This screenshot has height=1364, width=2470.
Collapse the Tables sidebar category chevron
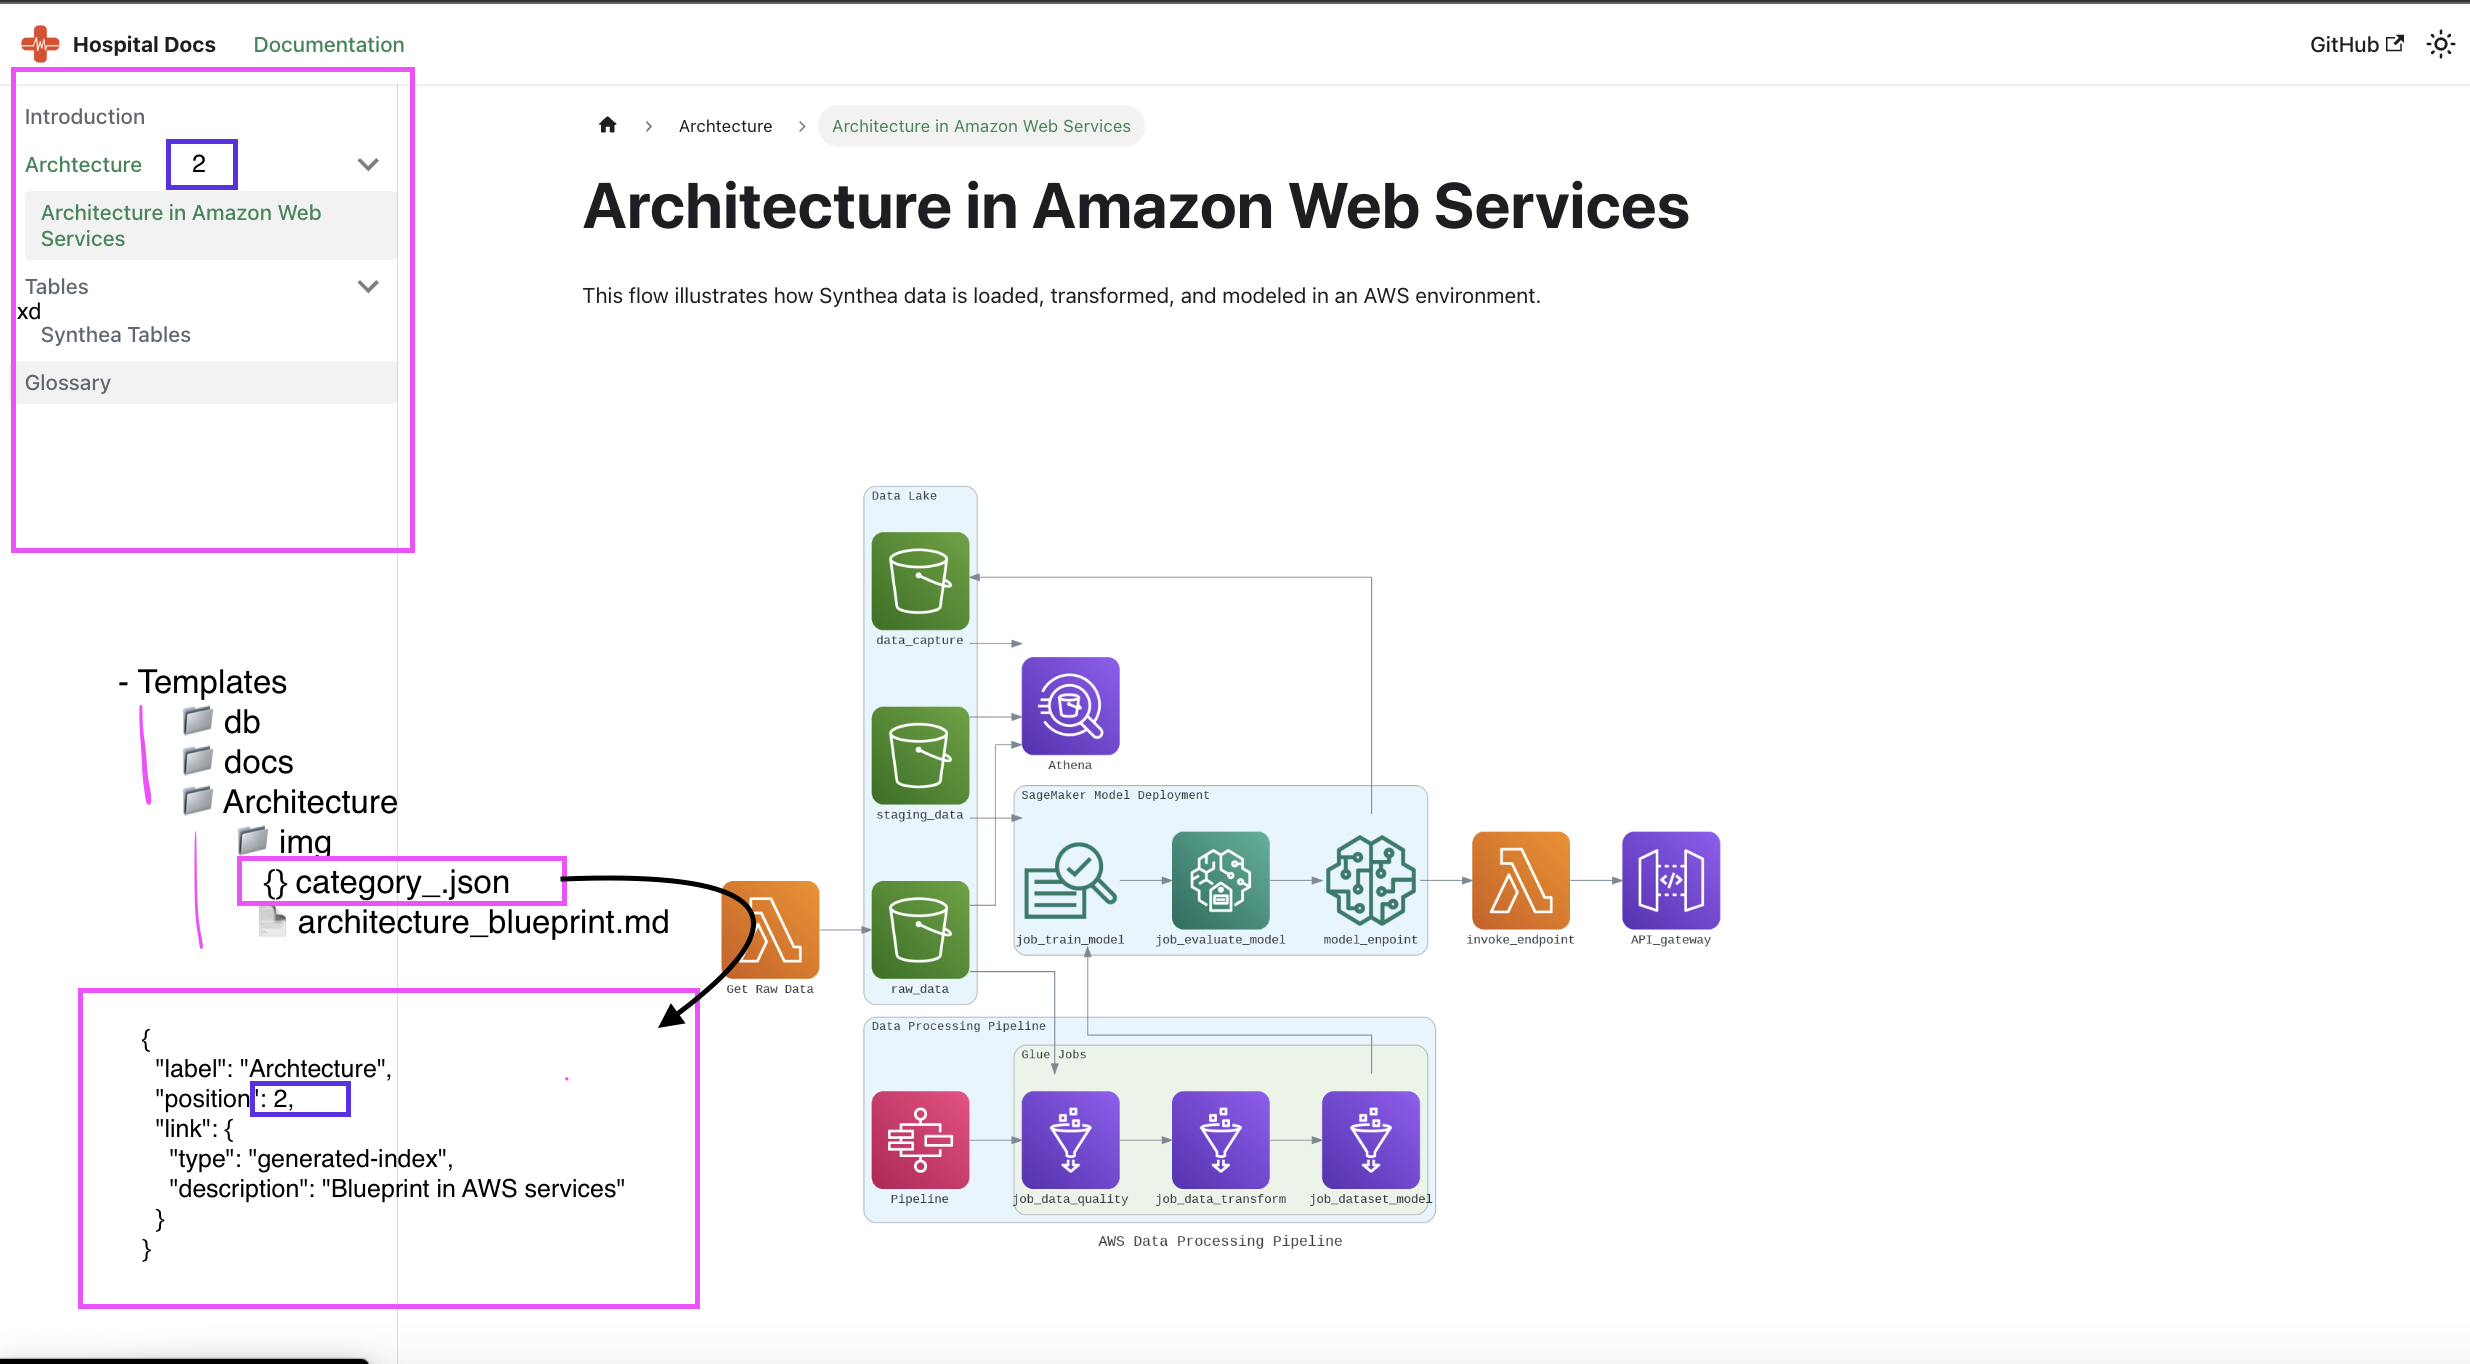click(368, 286)
